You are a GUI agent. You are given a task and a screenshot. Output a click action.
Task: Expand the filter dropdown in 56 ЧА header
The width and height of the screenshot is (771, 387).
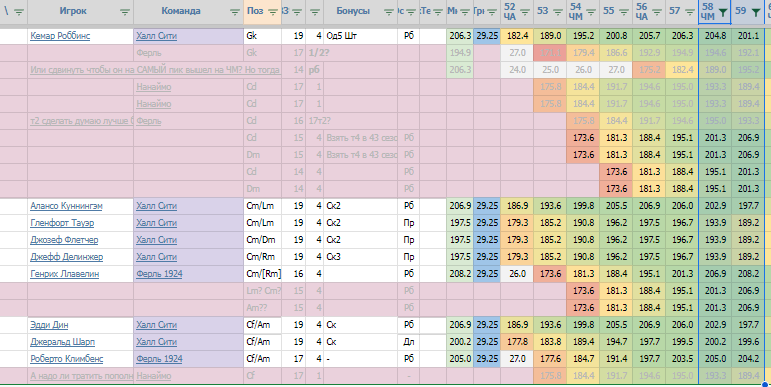[656, 13]
